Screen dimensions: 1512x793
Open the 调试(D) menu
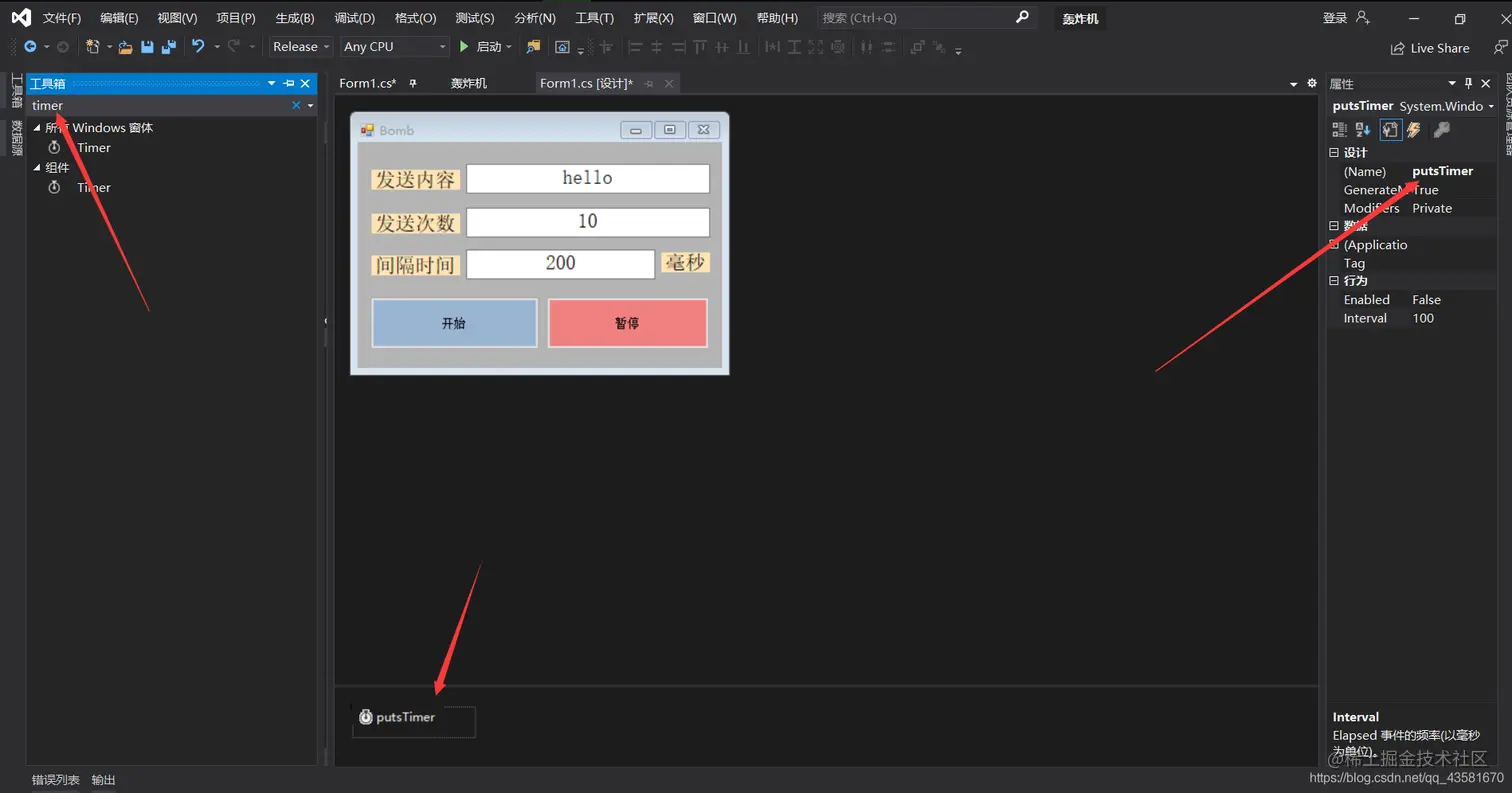[355, 18]
